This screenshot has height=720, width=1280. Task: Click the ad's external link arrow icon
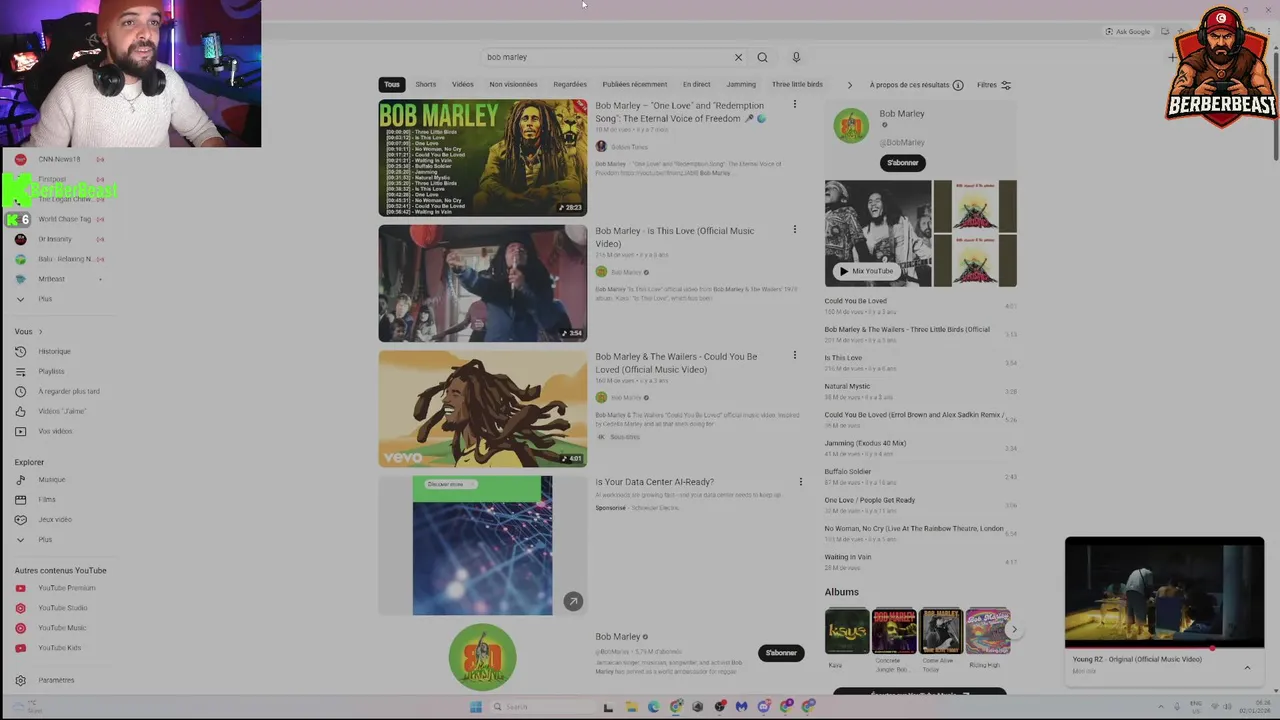click(573, 601)
